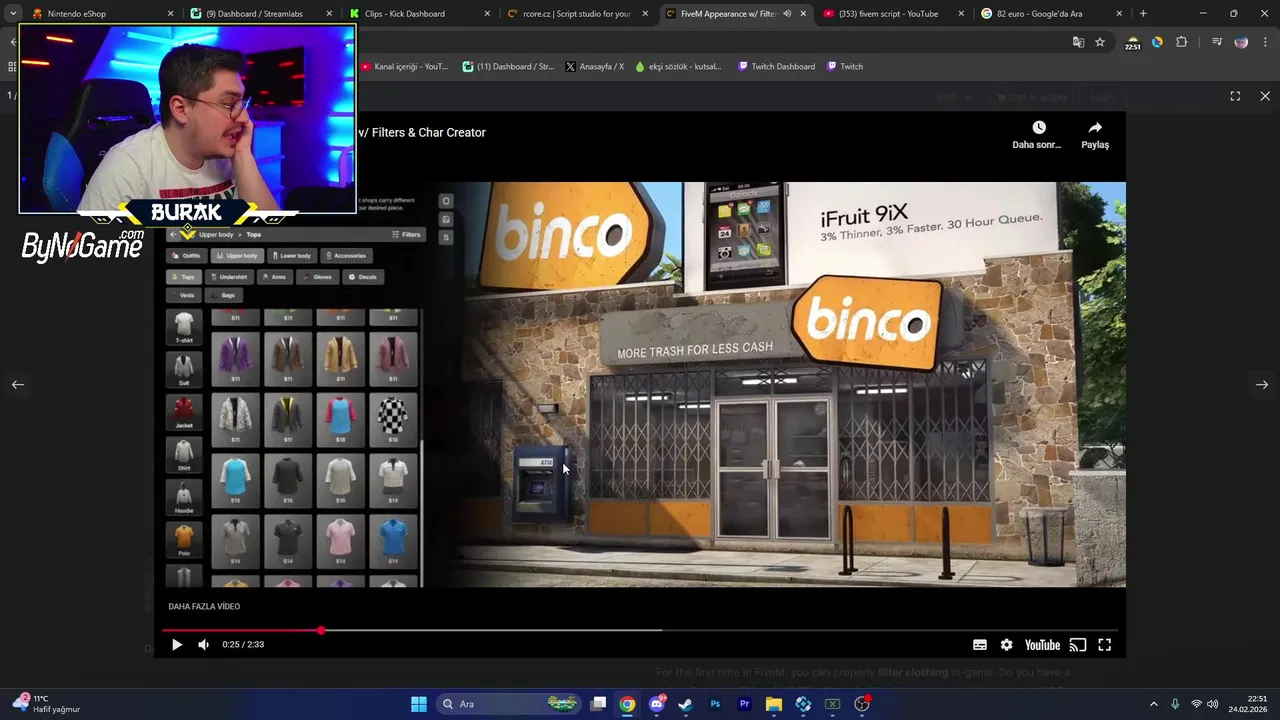This screenshot has width=1280, height=720.
Task: Translate this page icon
Action: click(1078, 42)
